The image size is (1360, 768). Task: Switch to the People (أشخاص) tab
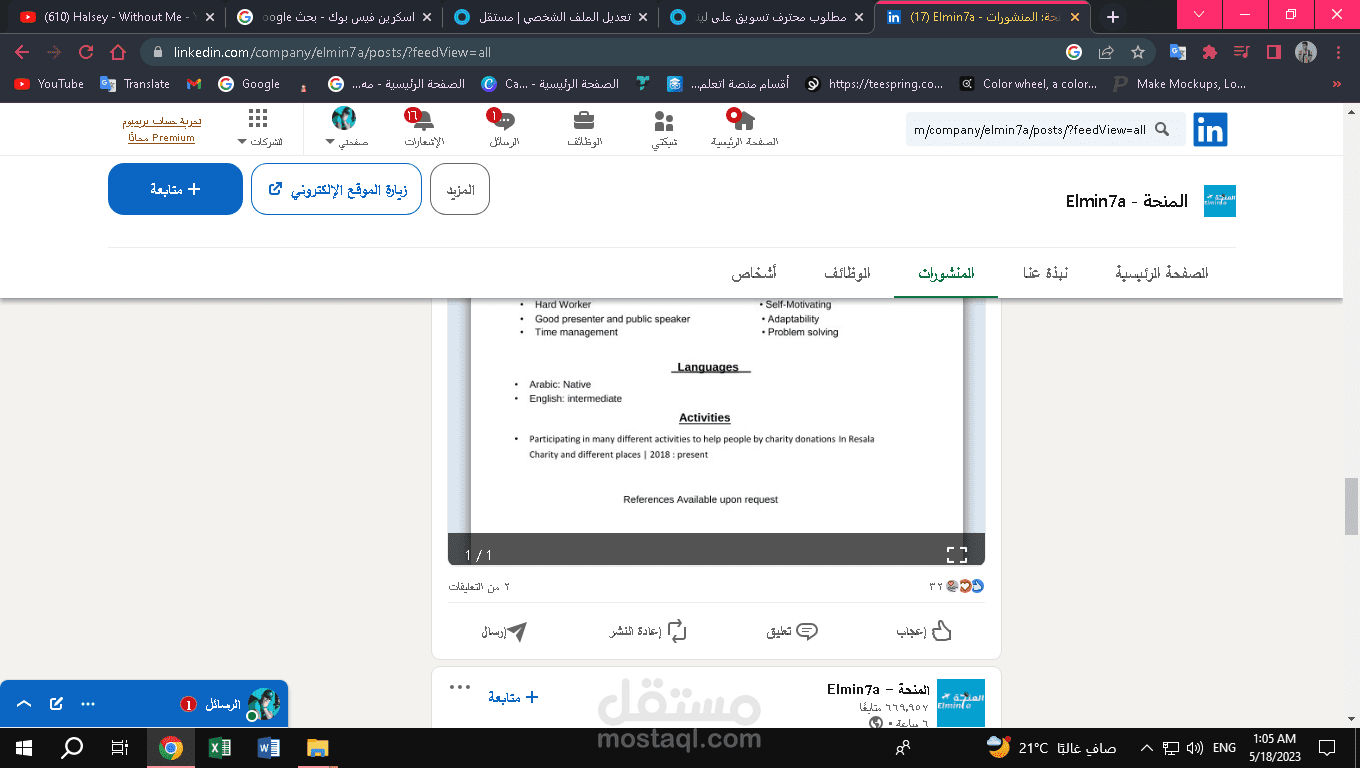pos(754,273)
